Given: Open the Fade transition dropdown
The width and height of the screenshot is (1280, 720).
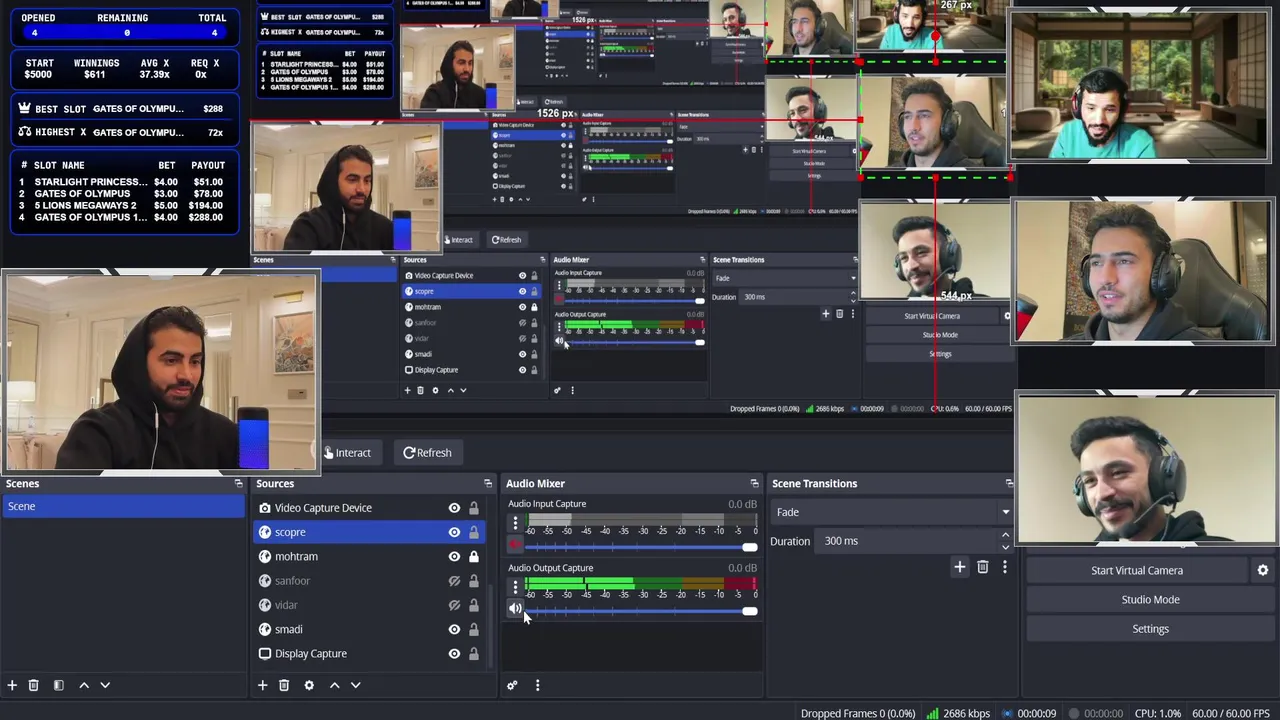Looking at the screenshot, I should click(x=891, y=512).
